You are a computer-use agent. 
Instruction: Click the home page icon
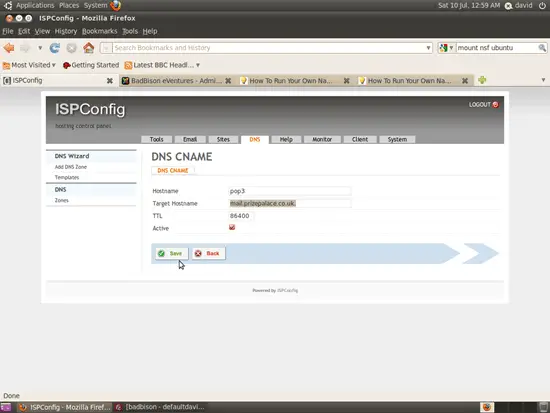pyautogui.click(x=88, y=48)
